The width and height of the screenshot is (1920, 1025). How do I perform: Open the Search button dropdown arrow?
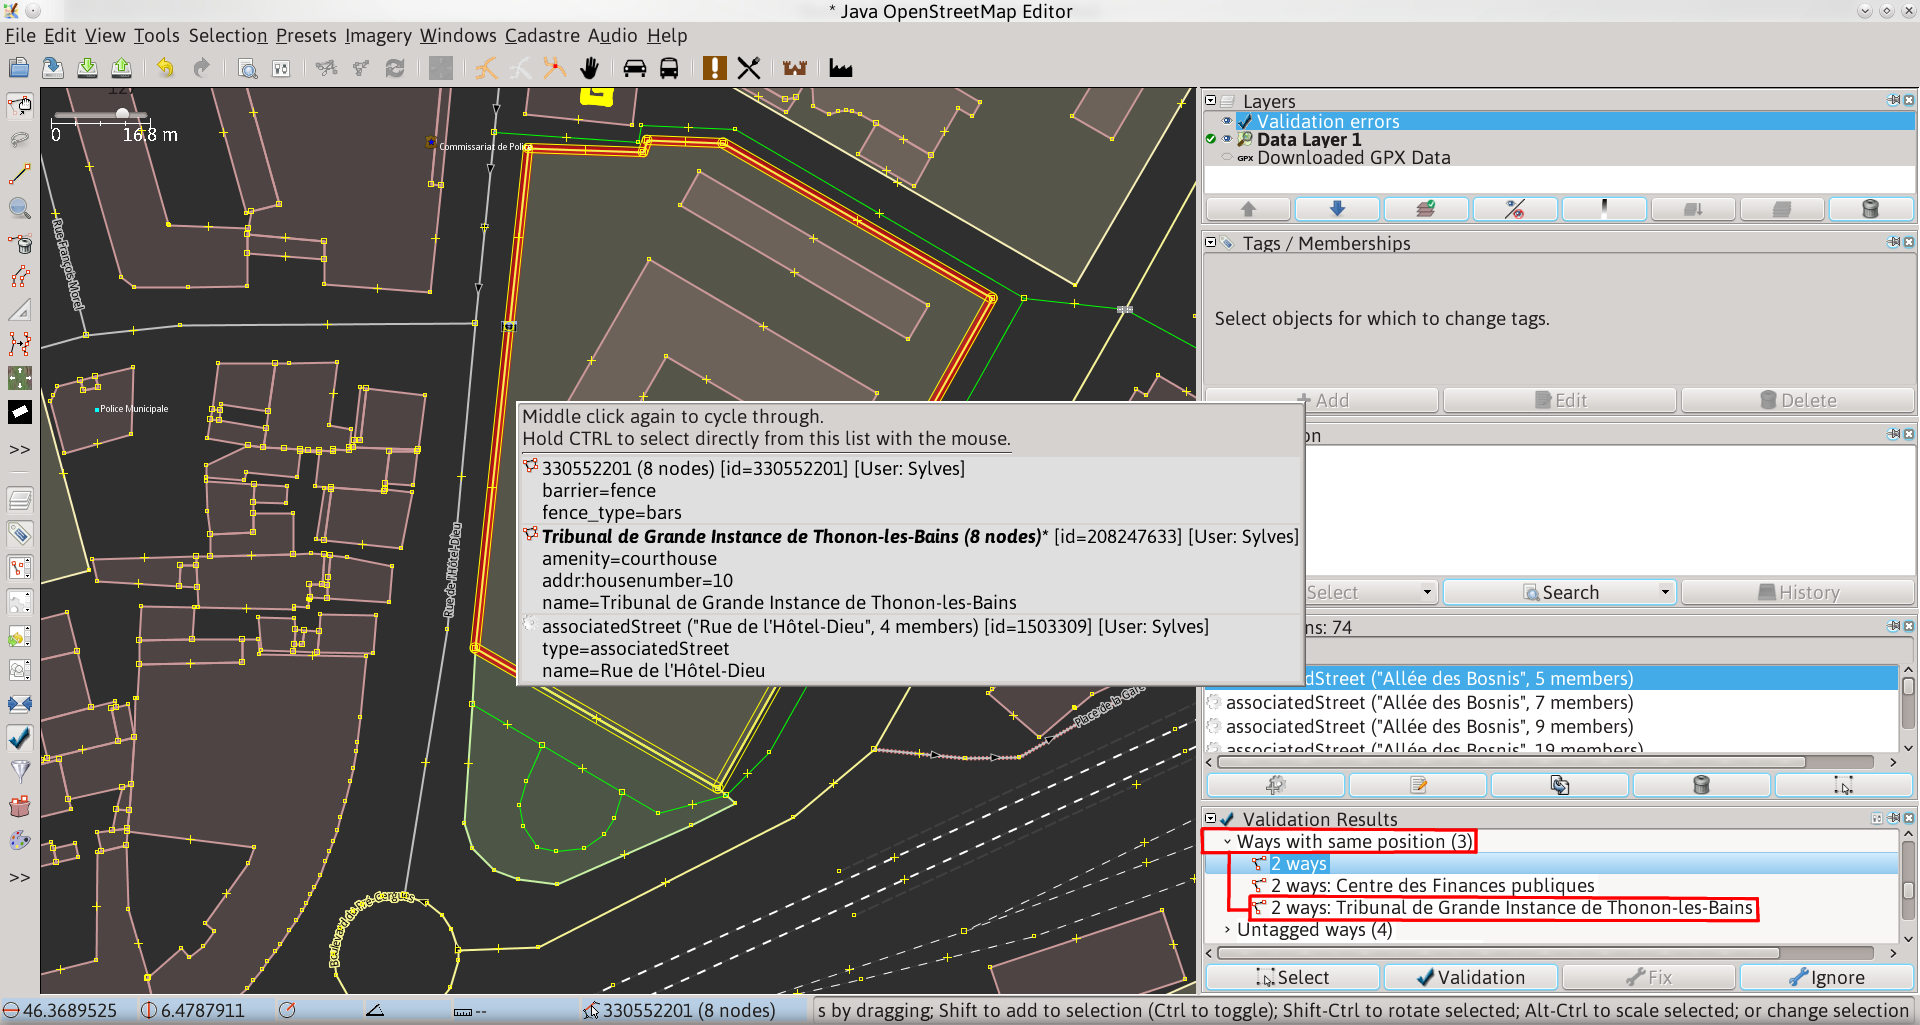pos(1665,592)
